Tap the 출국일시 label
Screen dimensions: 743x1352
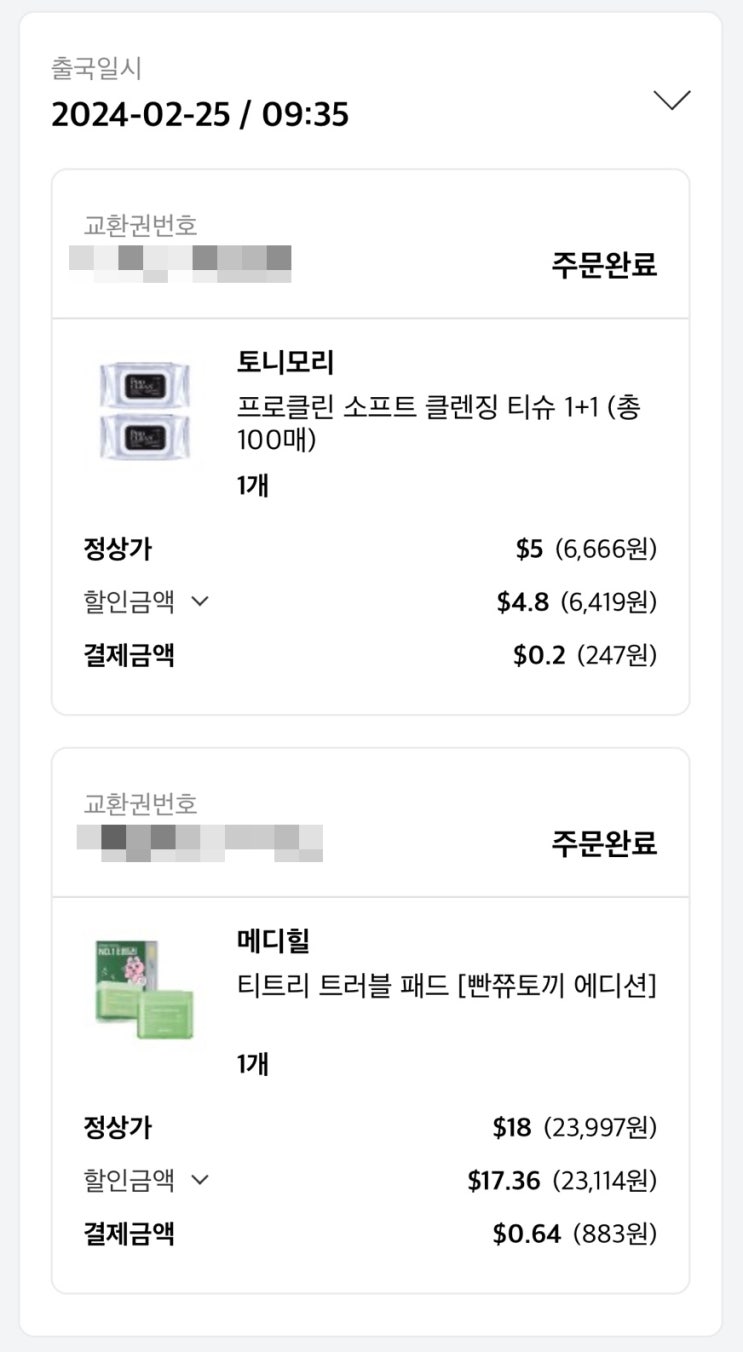pyautogui.click(x=96, y=69)
